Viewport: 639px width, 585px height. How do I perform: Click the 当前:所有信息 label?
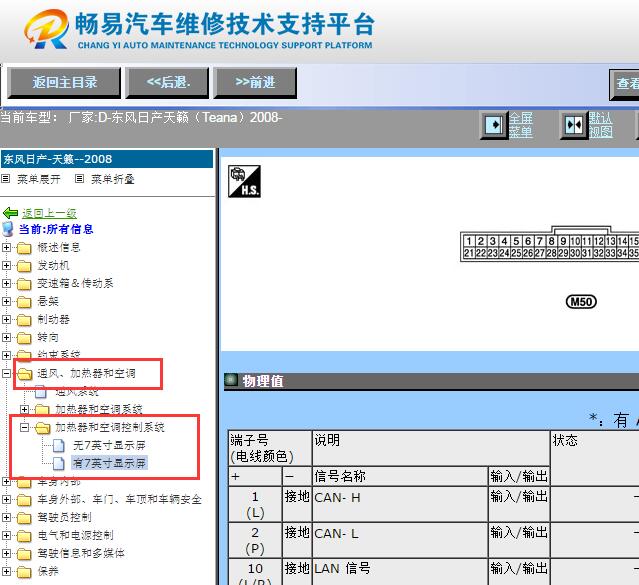point(56,229)
